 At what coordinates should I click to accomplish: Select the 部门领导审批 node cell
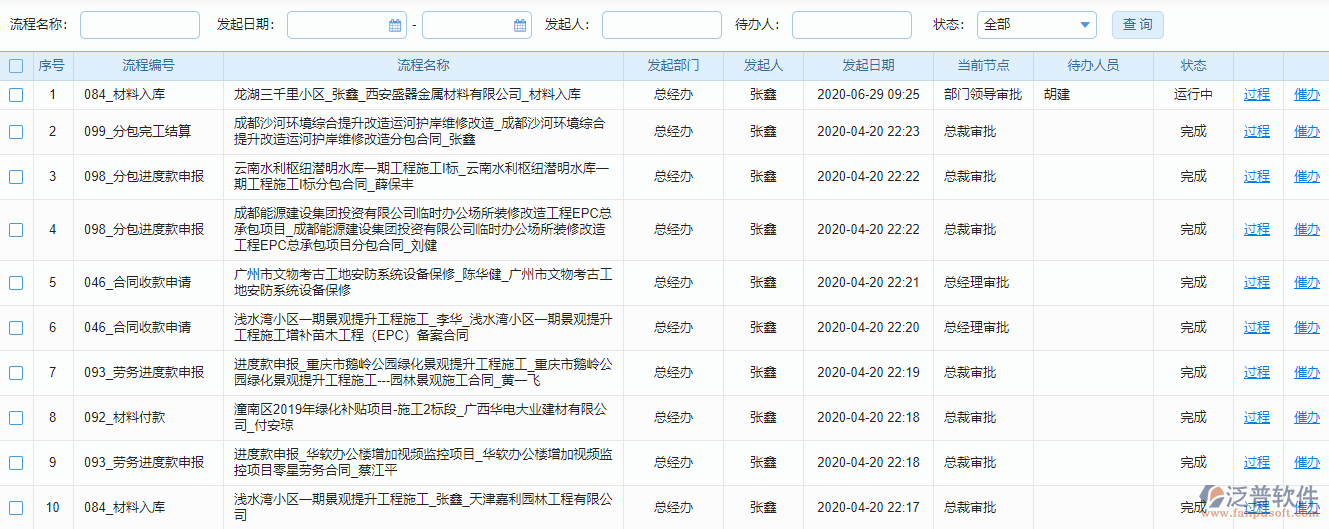point(983,95)
